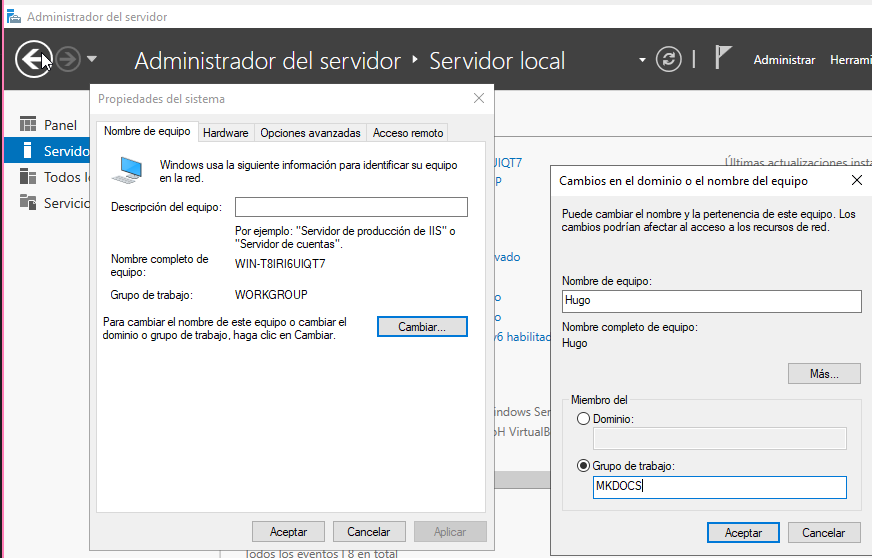
Task: Switch to Opciones avanzadas tab
Action: [310, 133]
